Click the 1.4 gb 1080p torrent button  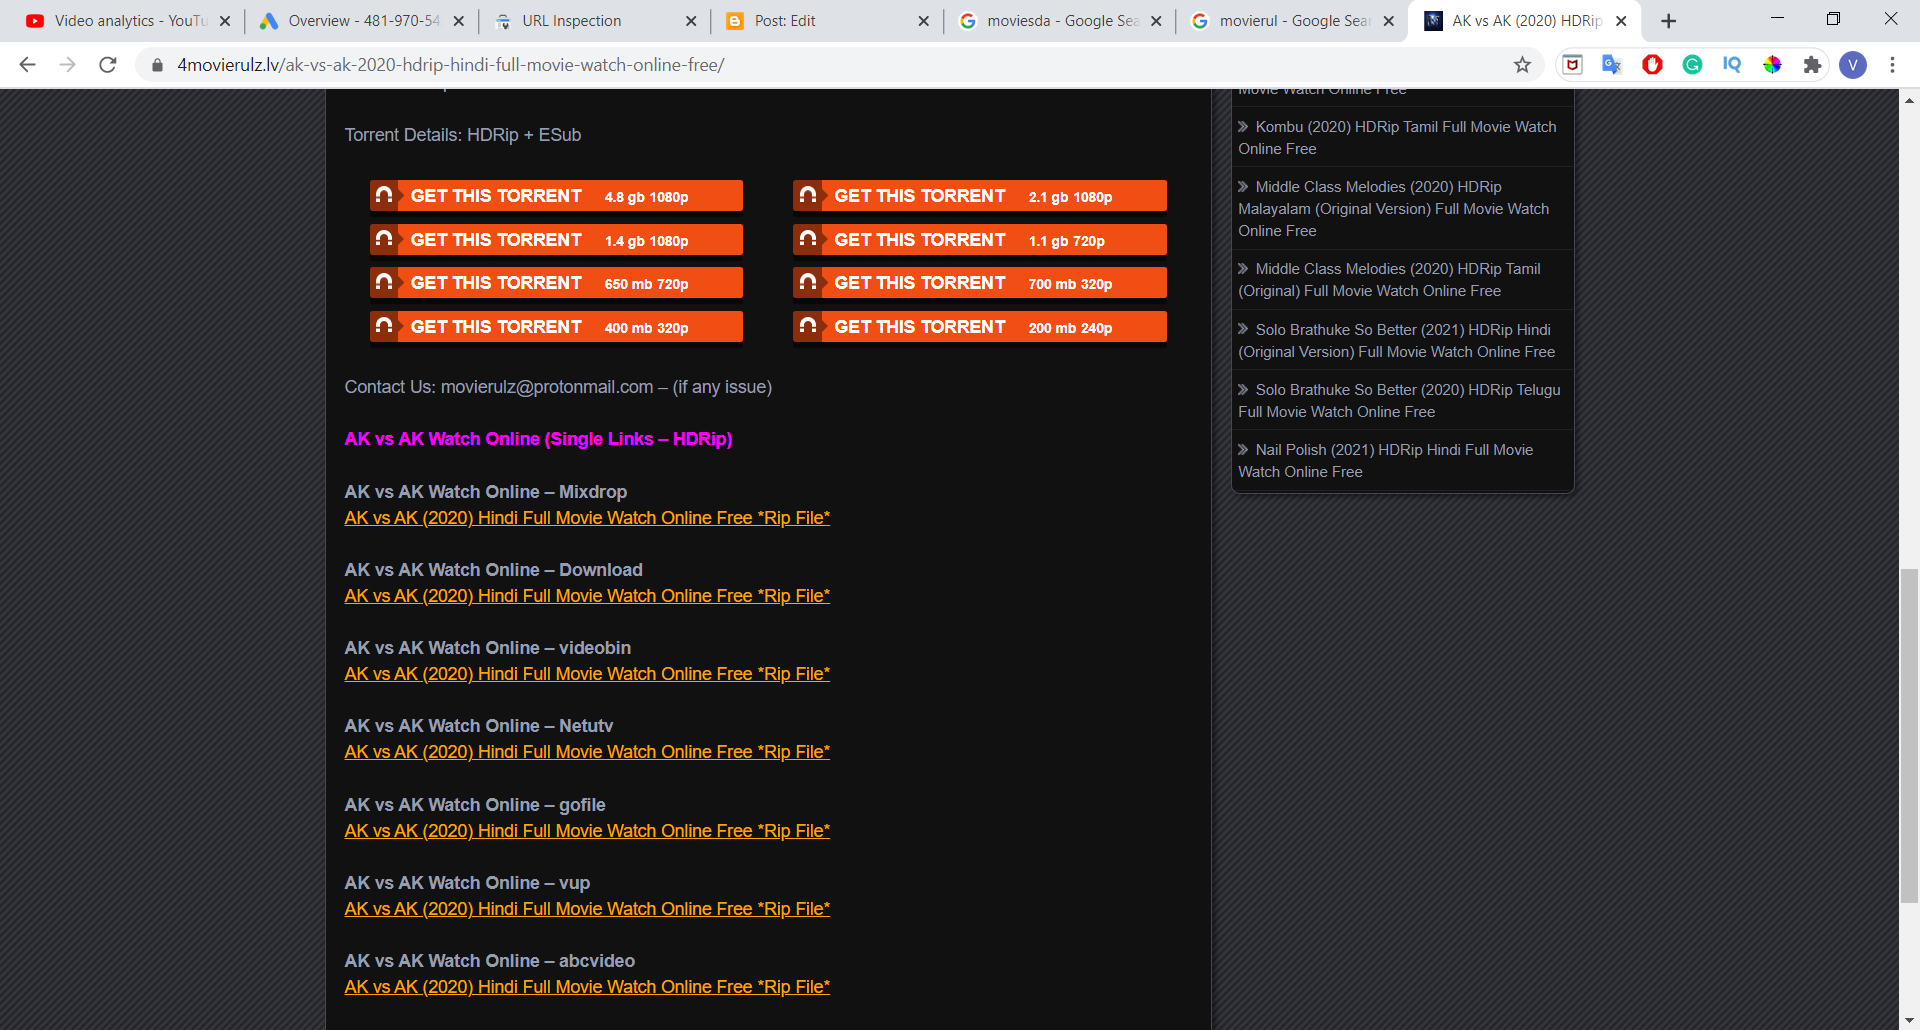[556, 240]
